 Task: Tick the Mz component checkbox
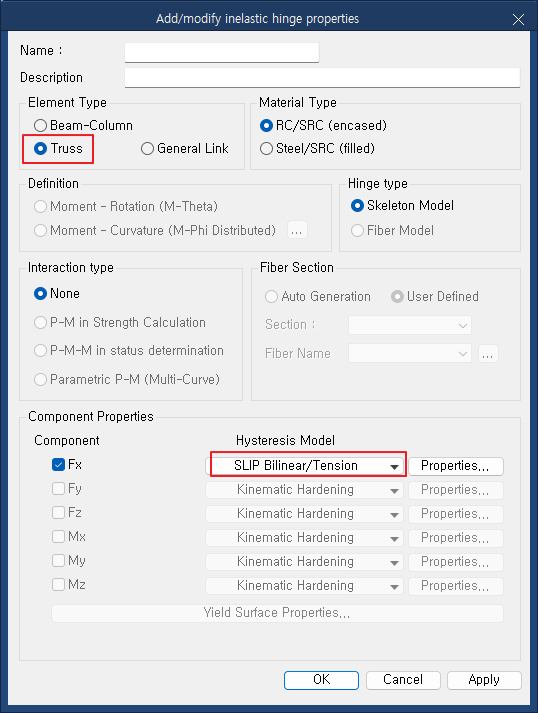pyautogui.click(x=58, y=584)
